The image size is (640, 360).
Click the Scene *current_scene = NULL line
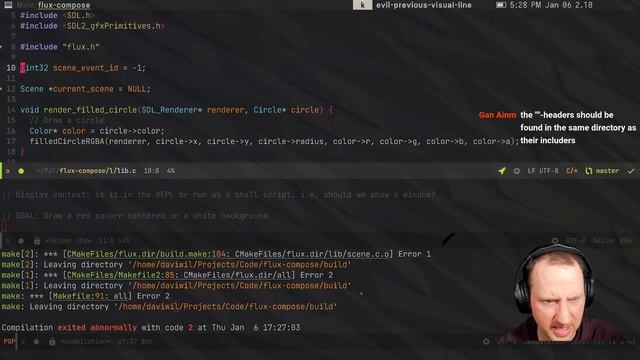85,89
